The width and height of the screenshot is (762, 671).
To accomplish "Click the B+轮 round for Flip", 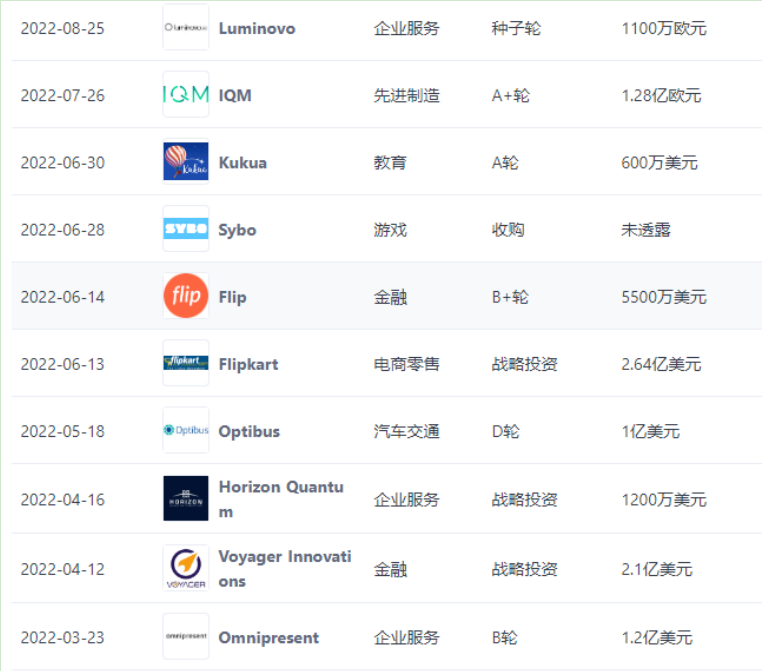I will coord(510,297).
